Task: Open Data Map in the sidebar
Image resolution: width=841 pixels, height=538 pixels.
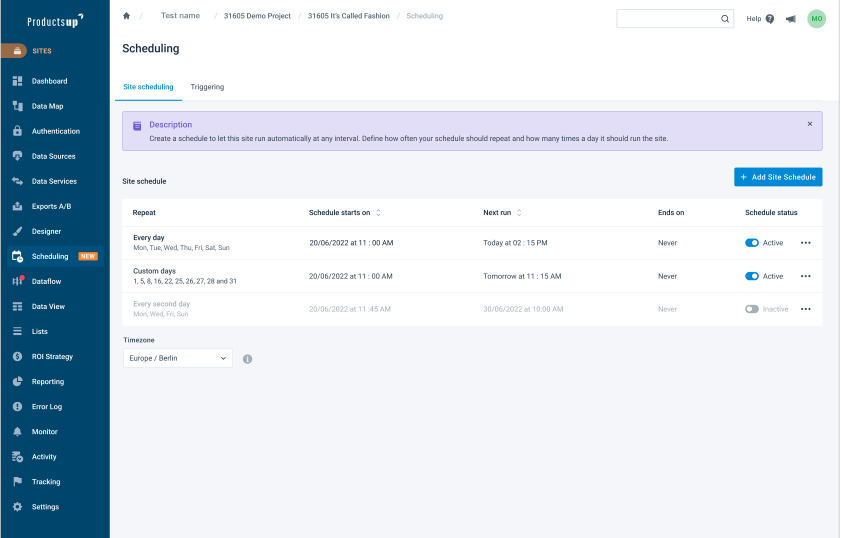Action: [x=47, y=106]
